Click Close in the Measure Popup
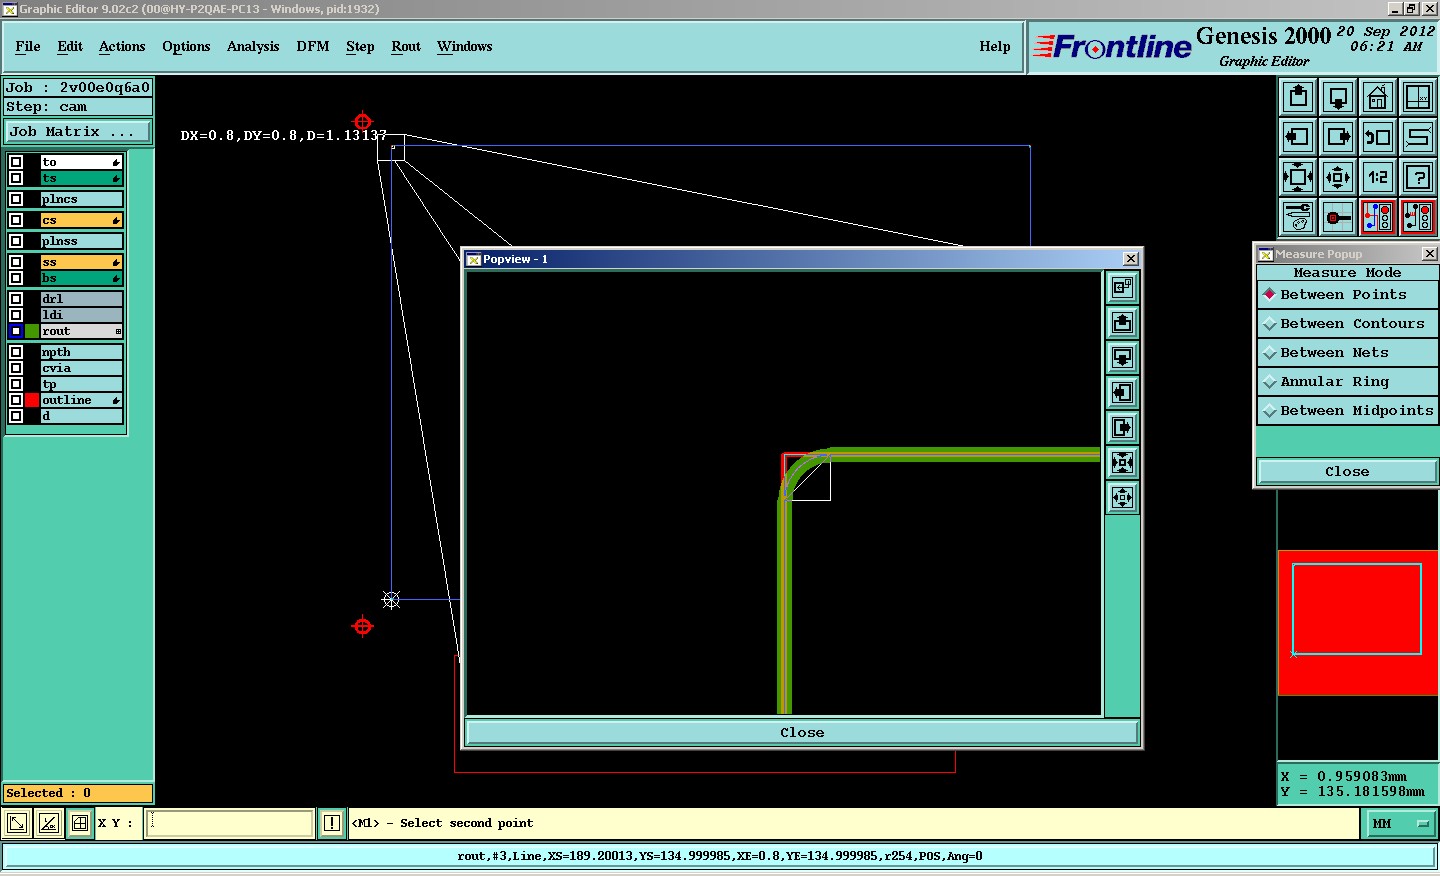1440x876 pixels. [1347, 472]
